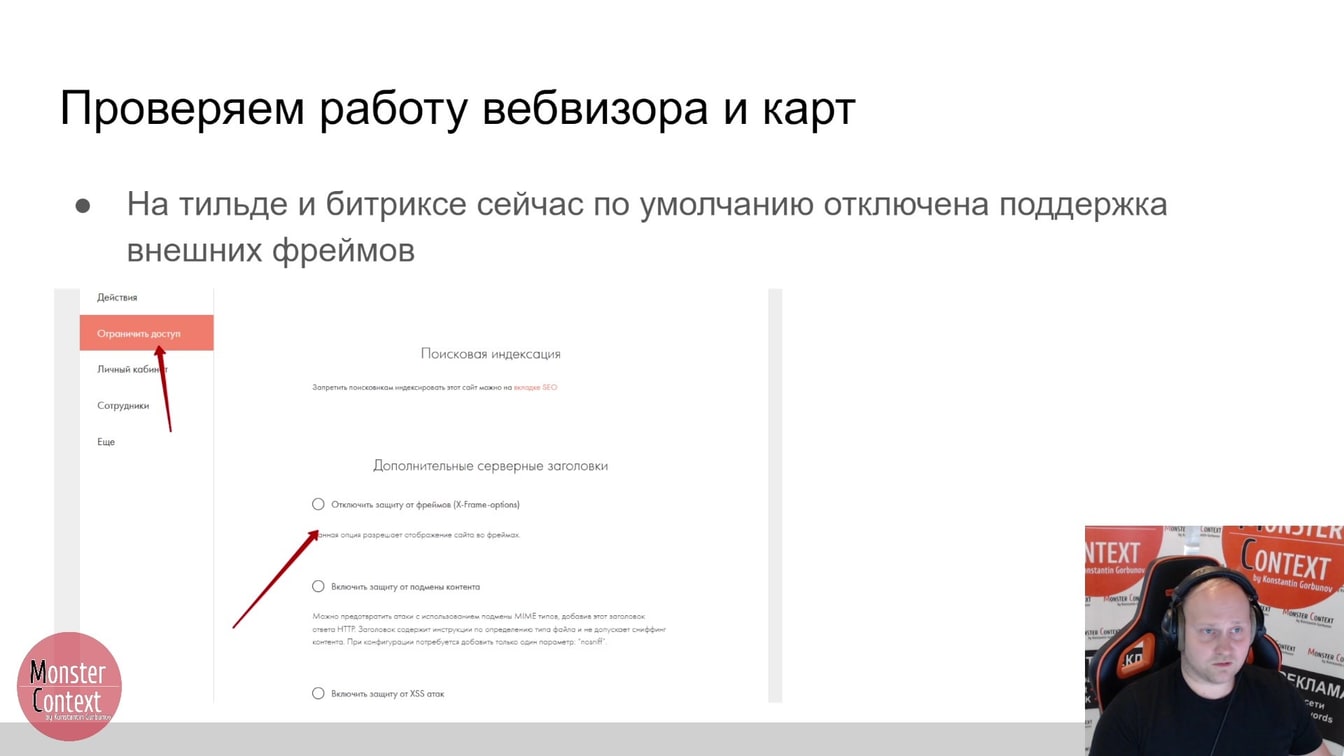Viewport: 1344px width, 756px height.
Task: Turn on 'Включить защиту от XSS атак'
Action: tap(318, 693)
